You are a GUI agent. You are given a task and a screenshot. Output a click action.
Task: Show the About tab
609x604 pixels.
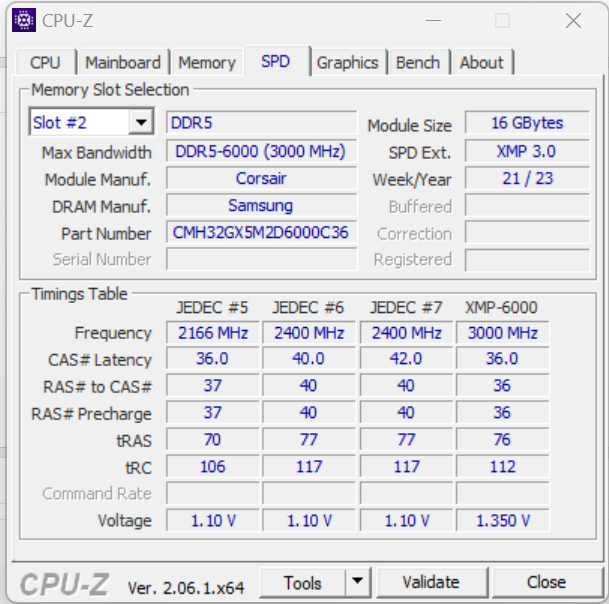(482, 63)
